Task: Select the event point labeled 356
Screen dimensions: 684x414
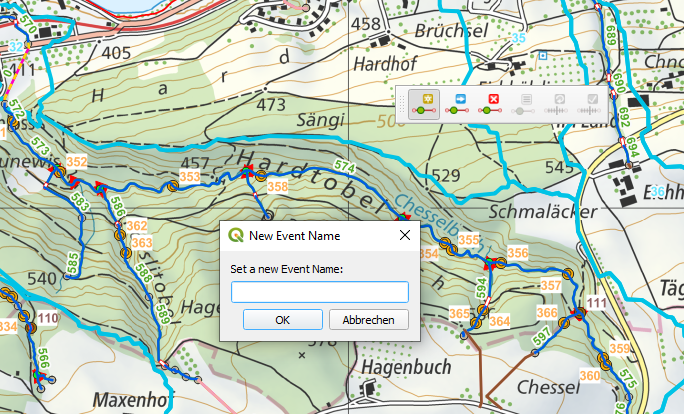Action: click(517, 254)
